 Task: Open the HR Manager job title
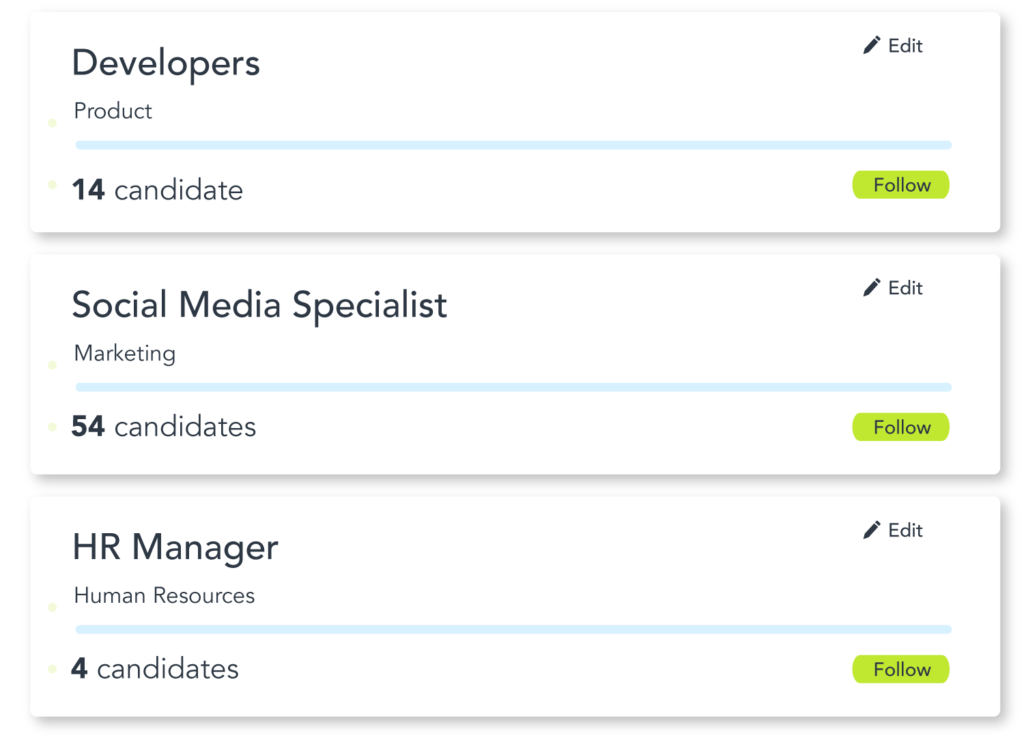(175, 547)
